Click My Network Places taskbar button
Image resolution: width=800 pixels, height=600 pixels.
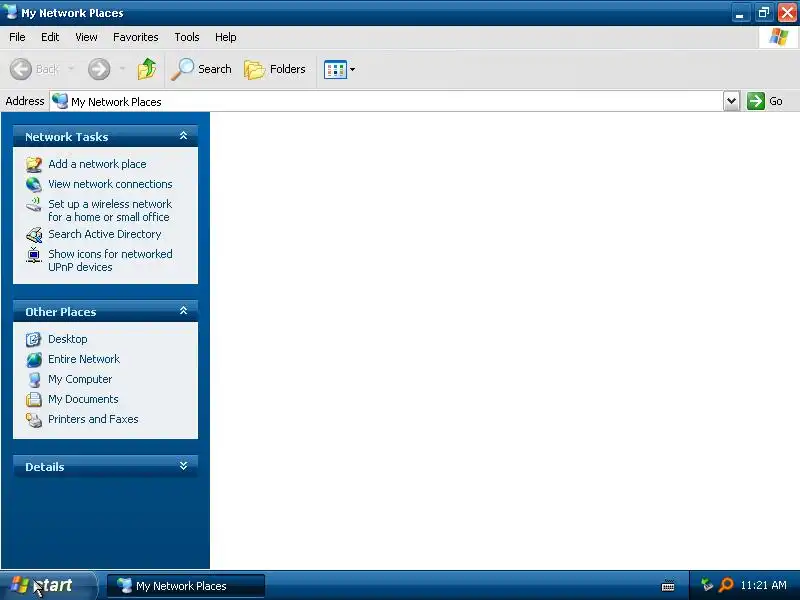click(x=186, y=586)
